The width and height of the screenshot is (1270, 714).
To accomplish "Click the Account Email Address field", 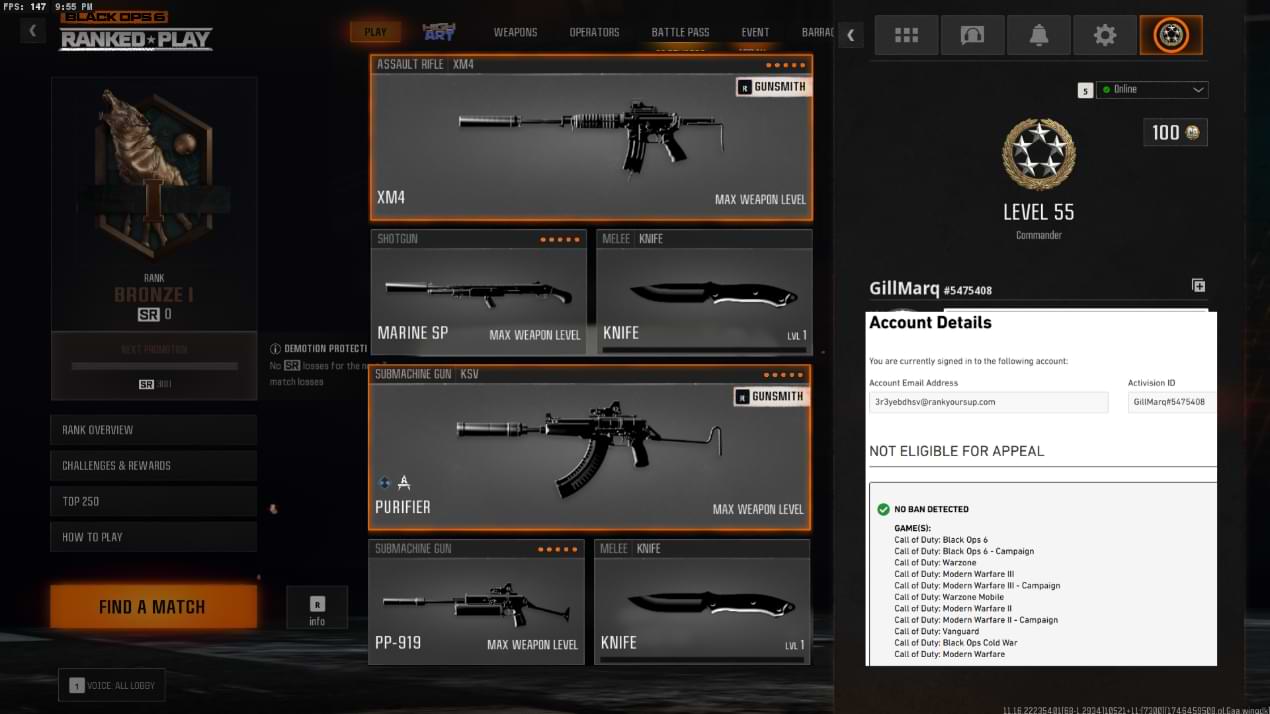I will 988,402.
